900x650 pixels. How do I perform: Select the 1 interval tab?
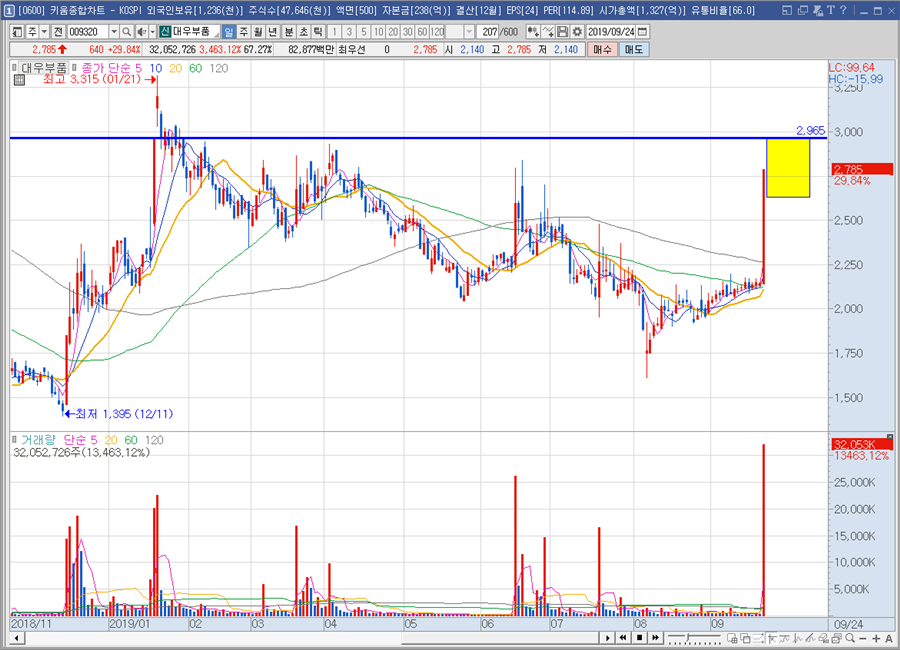[335, 32]
